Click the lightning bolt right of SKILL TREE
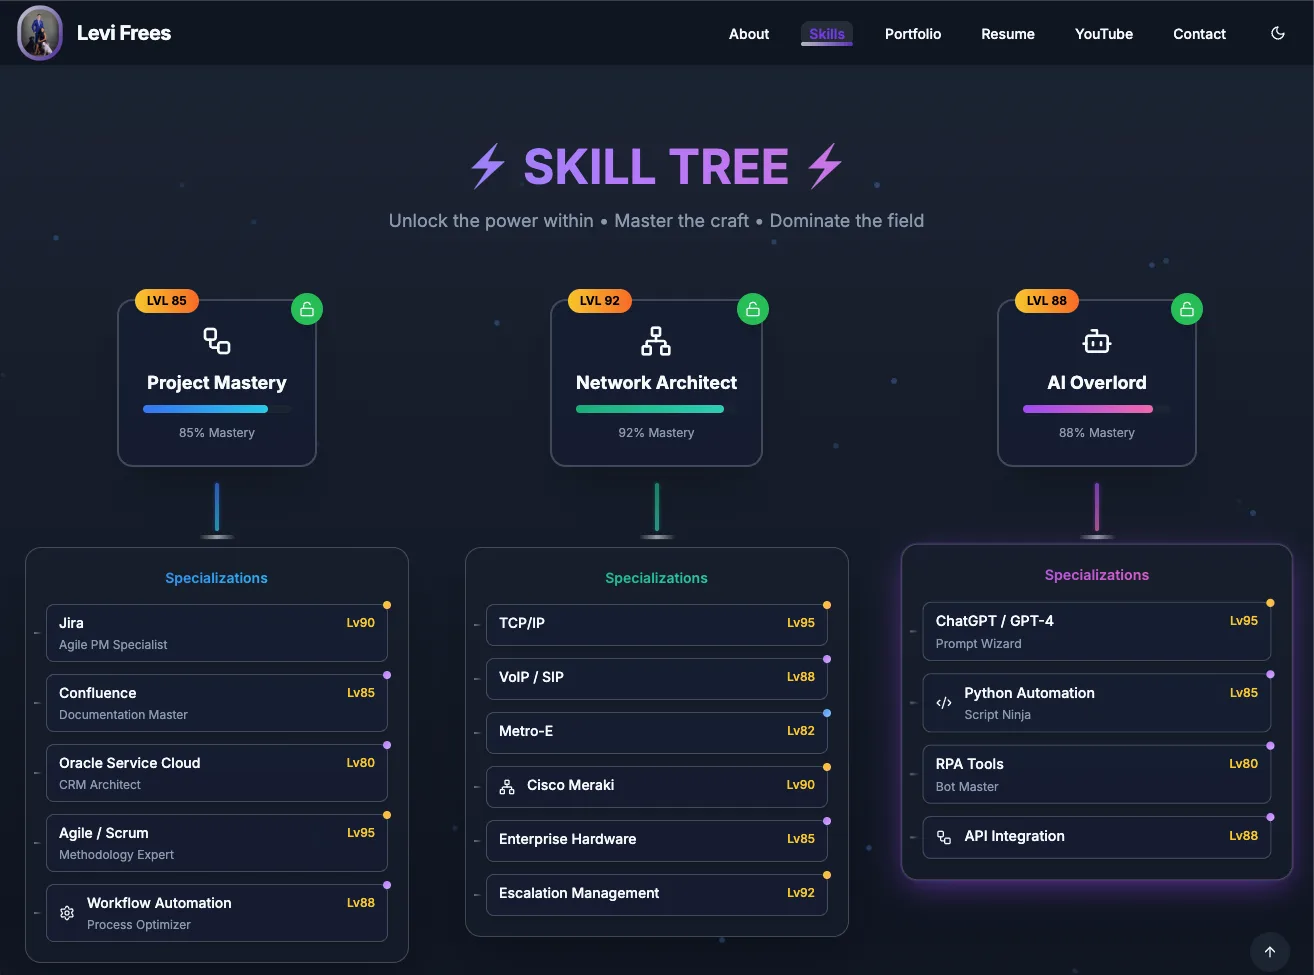This screenshot has height=975, width=1314. pyautogui.click(x=825, y=166)
